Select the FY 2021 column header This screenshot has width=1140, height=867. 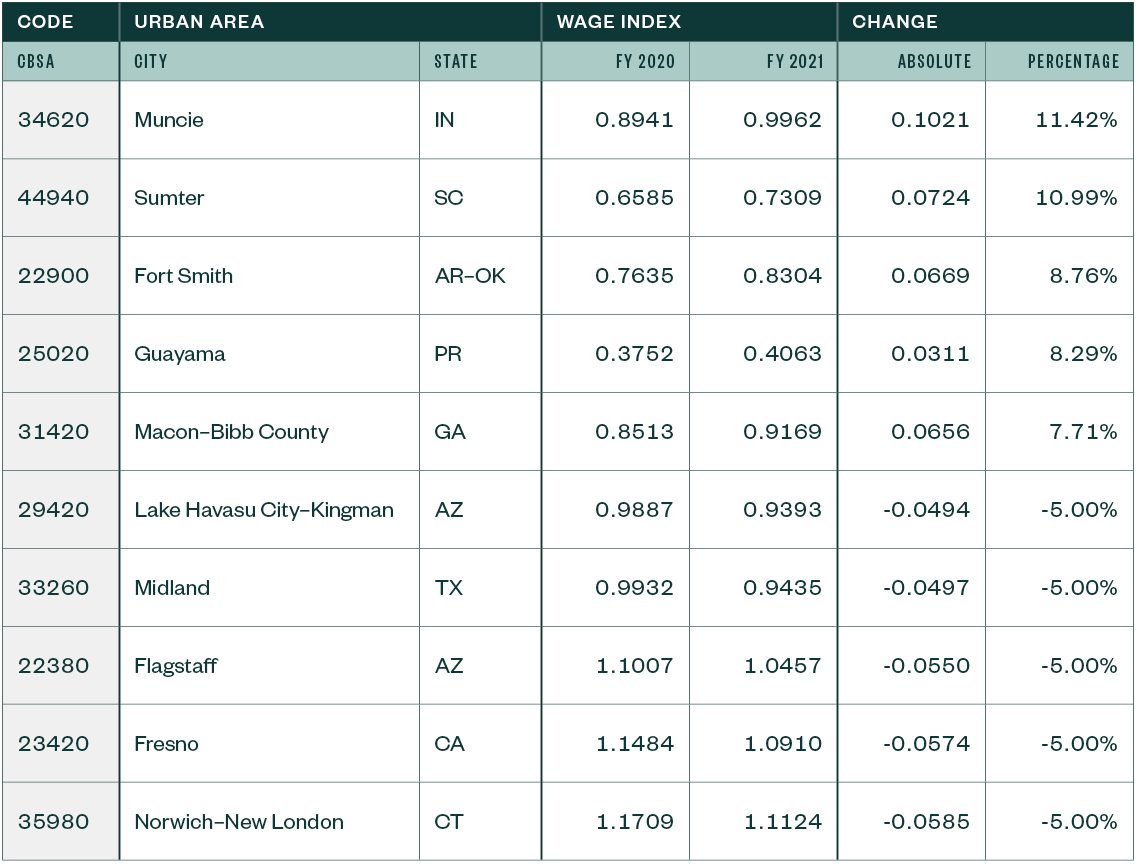click(x=795, y=62)
